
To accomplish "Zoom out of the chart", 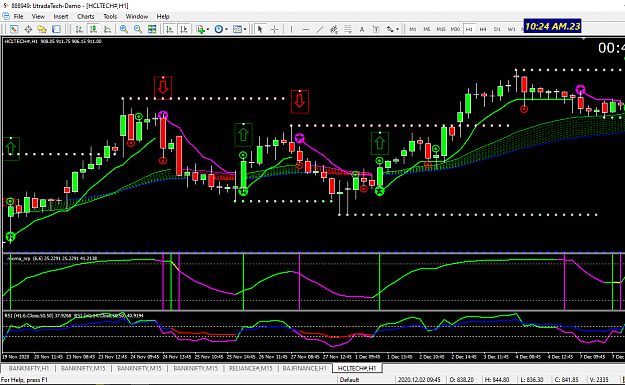I will (x=138, y=29).
